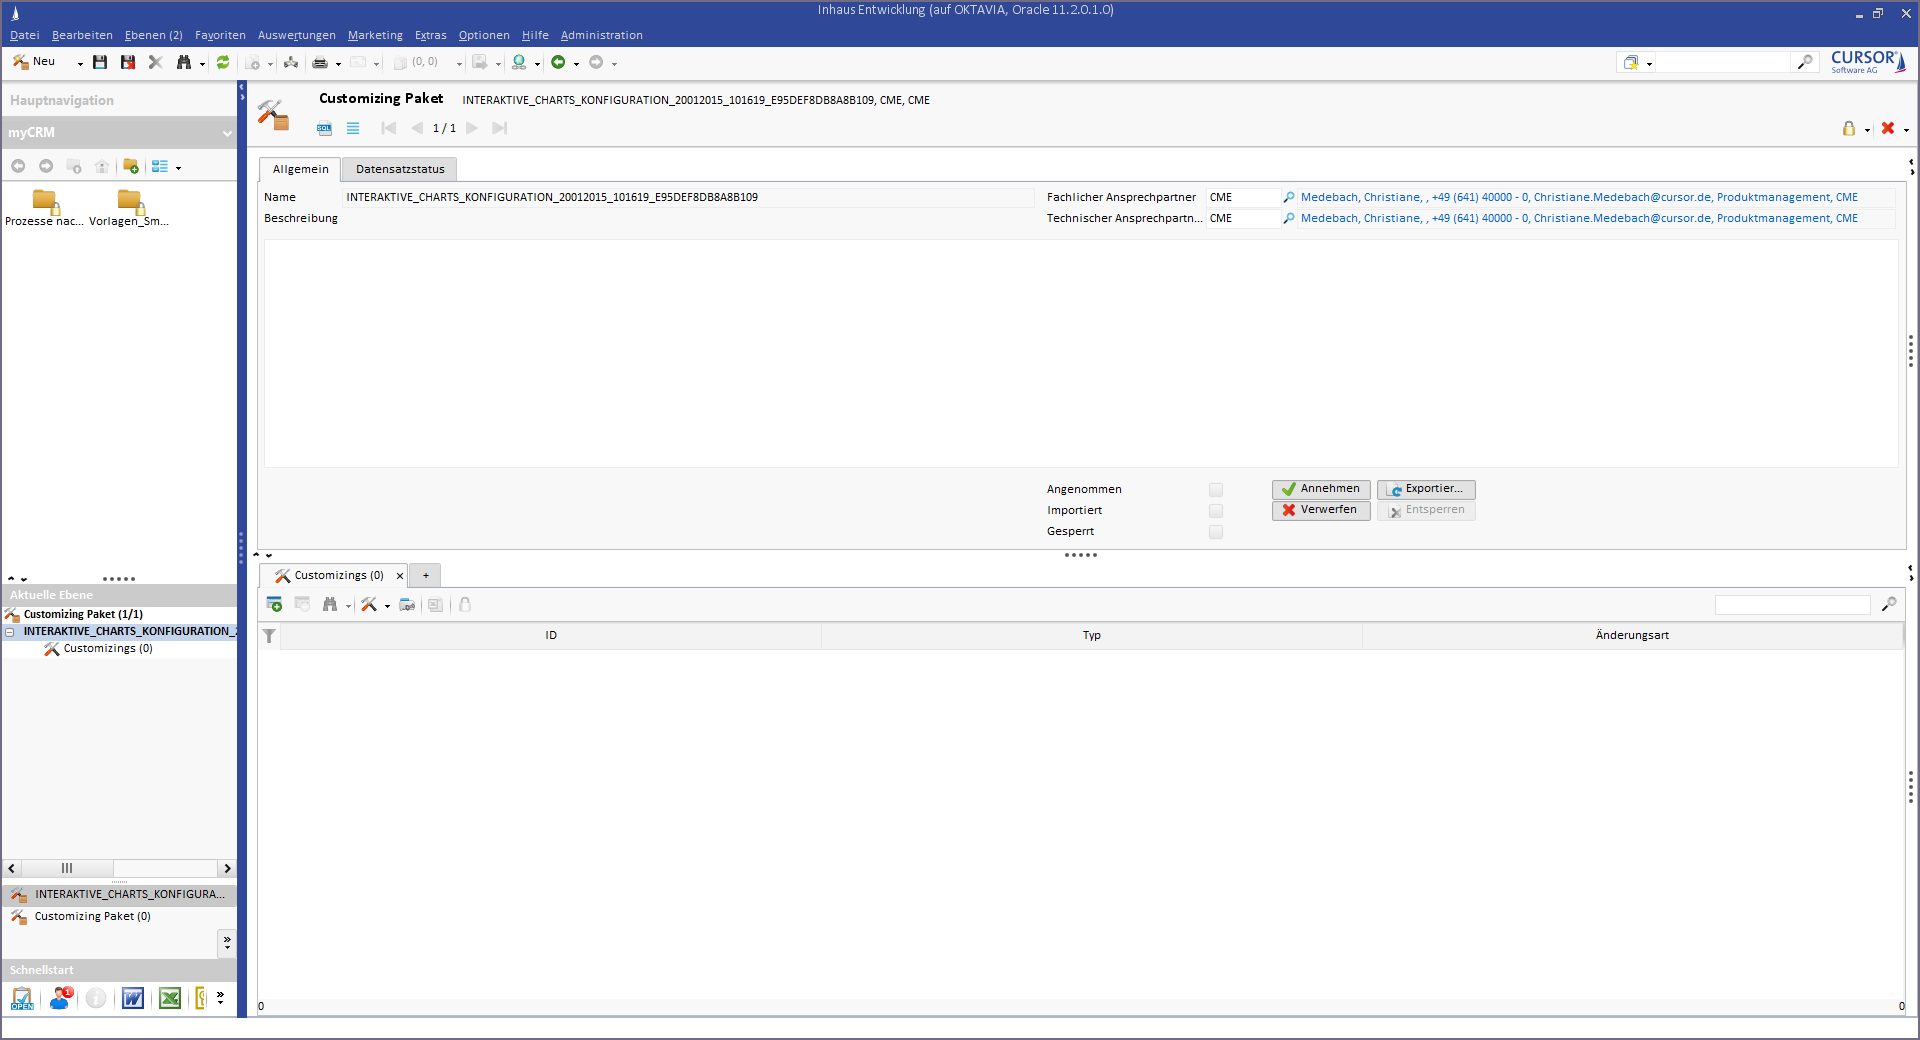1920x1040 pixels.
Task: Click the binoculars search icon in main toolbar
Action: (184, 62)
